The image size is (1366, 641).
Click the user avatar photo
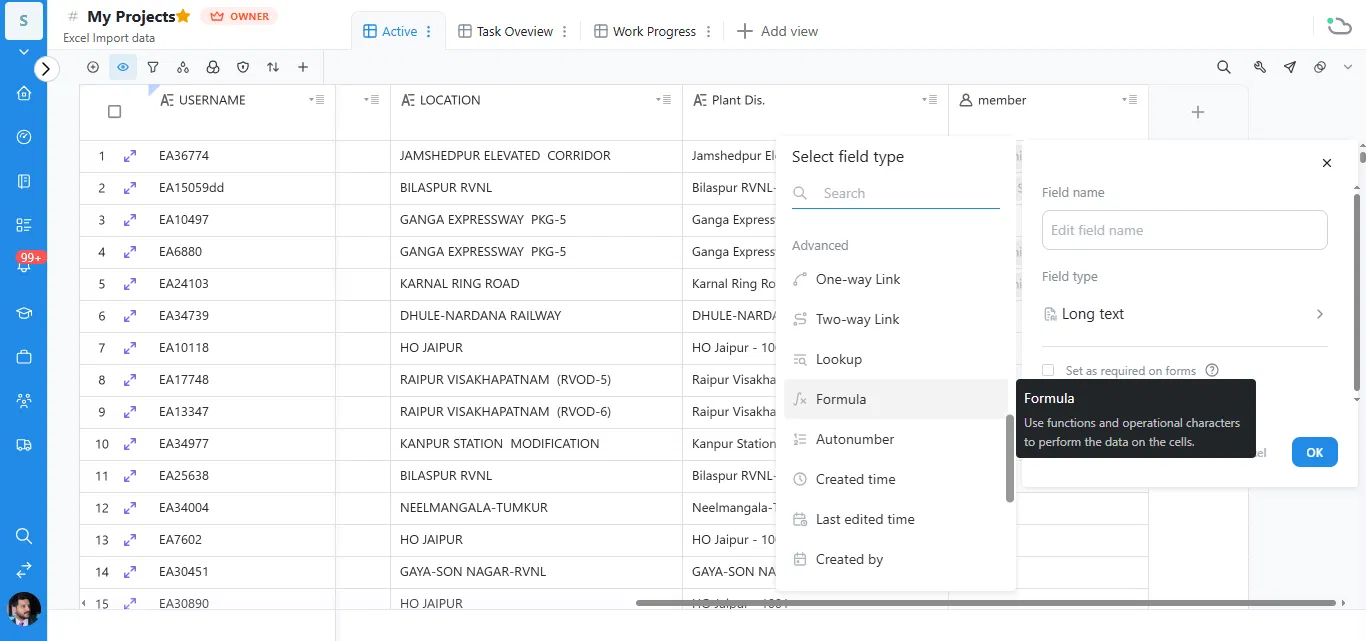24,609
